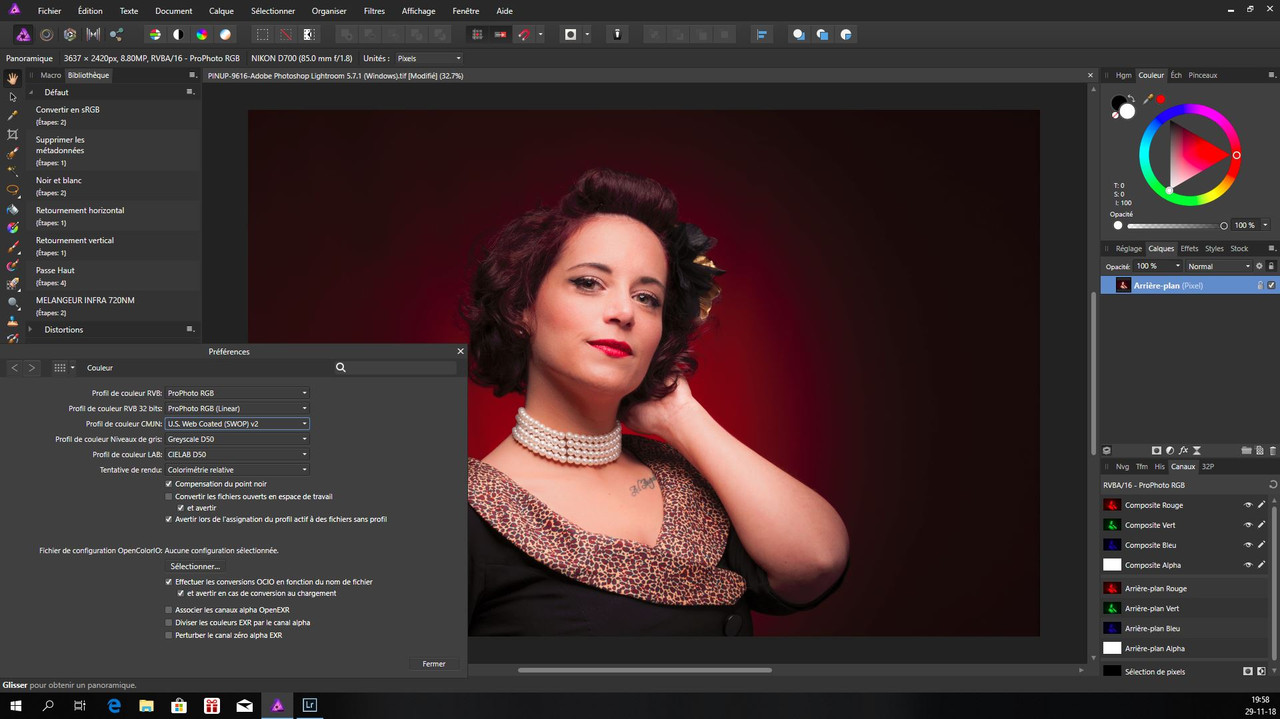
Task: Open the Filtres menu
Action: 374,11
